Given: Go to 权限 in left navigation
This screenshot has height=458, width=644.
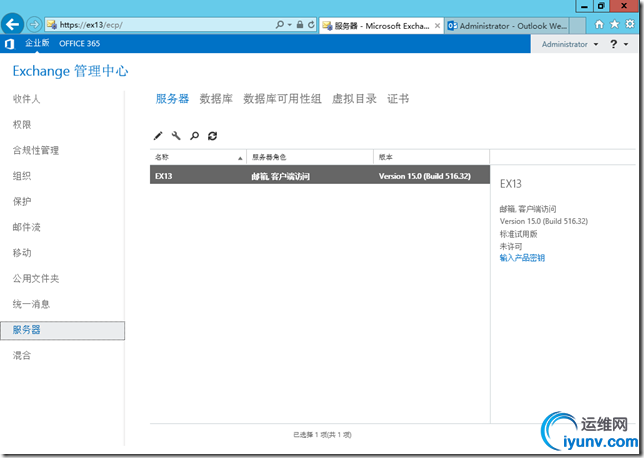Looking at the screenshot, I should tap(22, 124).
